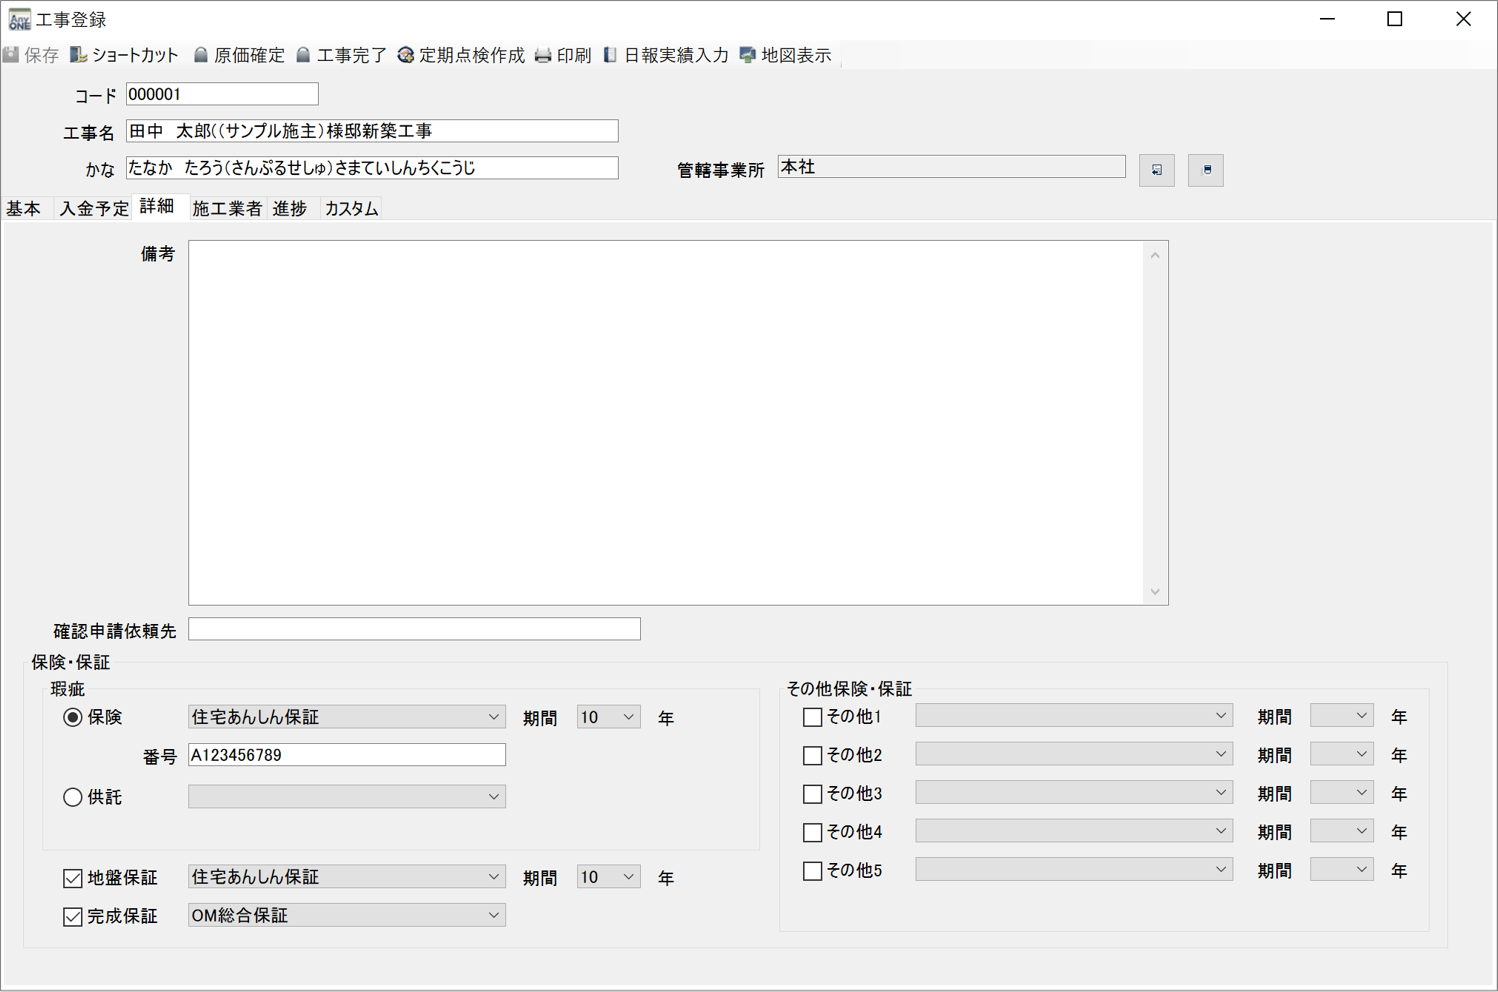Click the second small button beside 管轄事業所
Viewport: 1498px width, 992px height.
tap(1205, 170)
